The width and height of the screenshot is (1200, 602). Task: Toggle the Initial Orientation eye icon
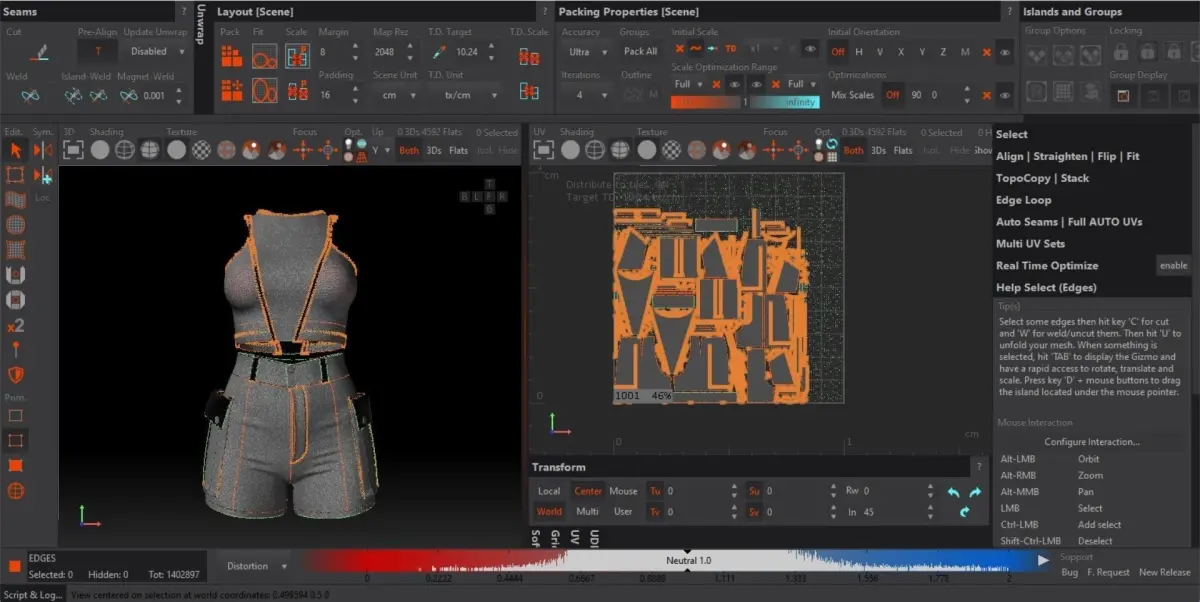pos(1007,51)
